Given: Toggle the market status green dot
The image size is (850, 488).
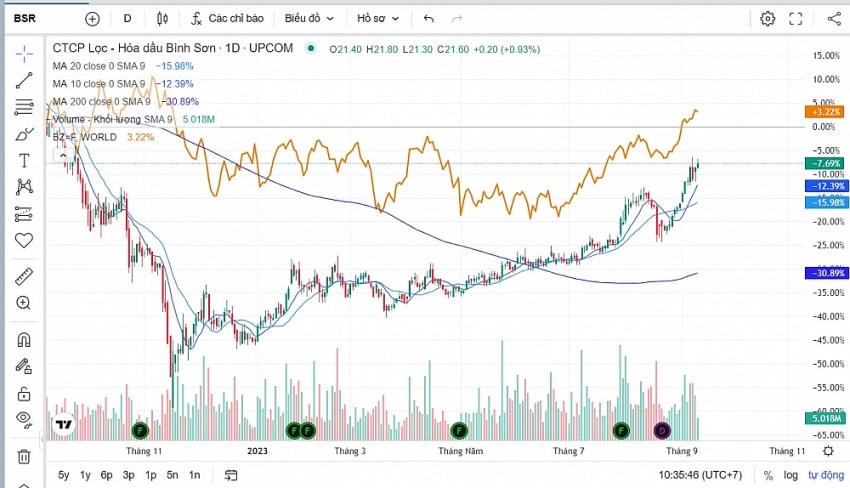Looking at the screenshot, I should pyautogui.click(x=311, y=48).
